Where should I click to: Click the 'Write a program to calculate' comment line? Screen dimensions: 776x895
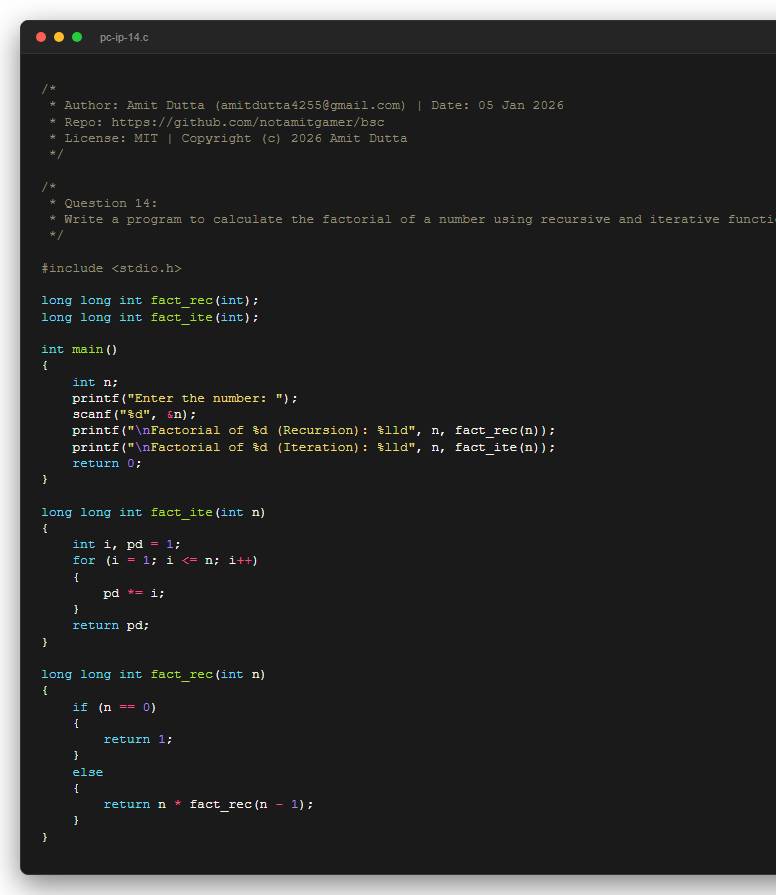coord(412,219)
